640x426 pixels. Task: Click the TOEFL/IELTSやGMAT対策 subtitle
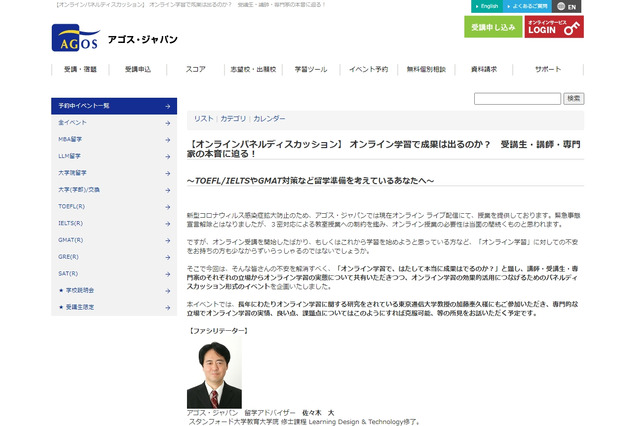pos(310,180)
